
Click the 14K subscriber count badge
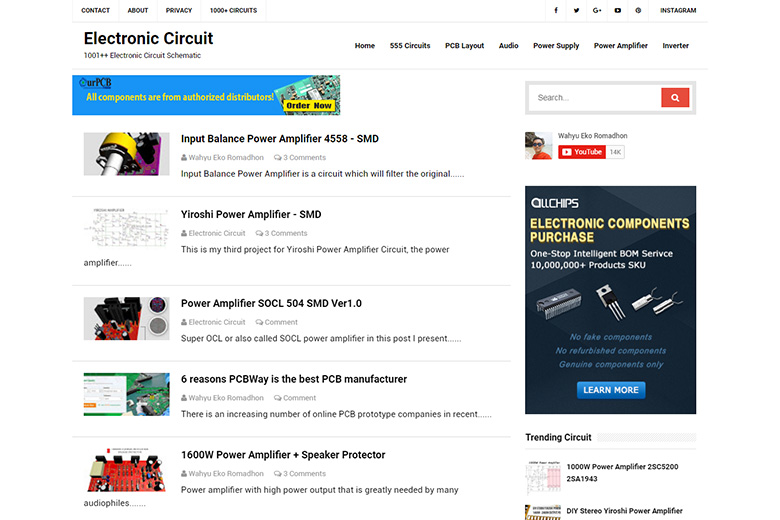[x=615, y=152]
